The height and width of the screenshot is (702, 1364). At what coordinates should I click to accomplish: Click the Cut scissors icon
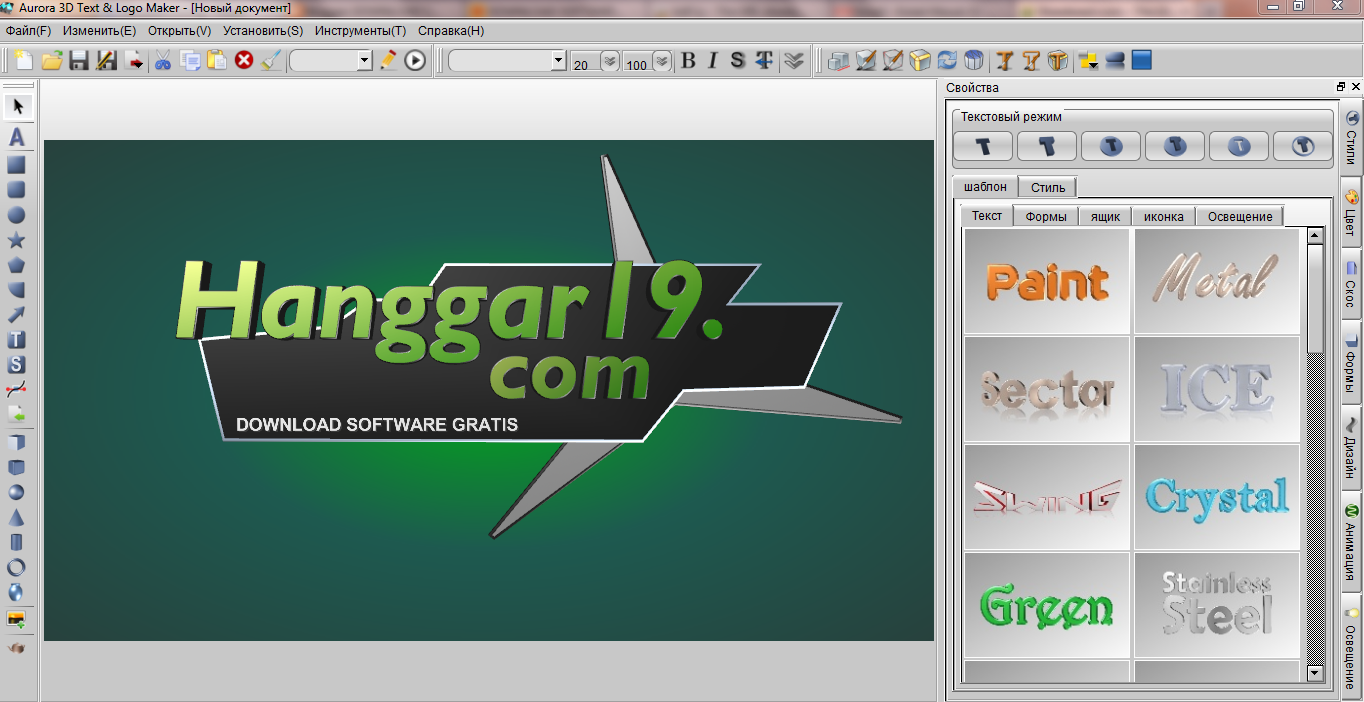163,61
